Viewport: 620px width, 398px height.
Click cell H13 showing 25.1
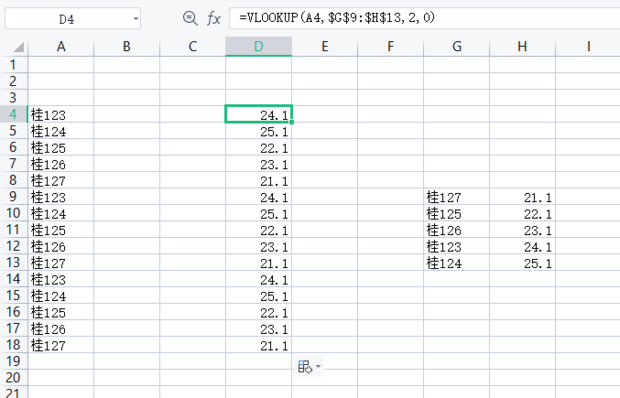[522, 262]
